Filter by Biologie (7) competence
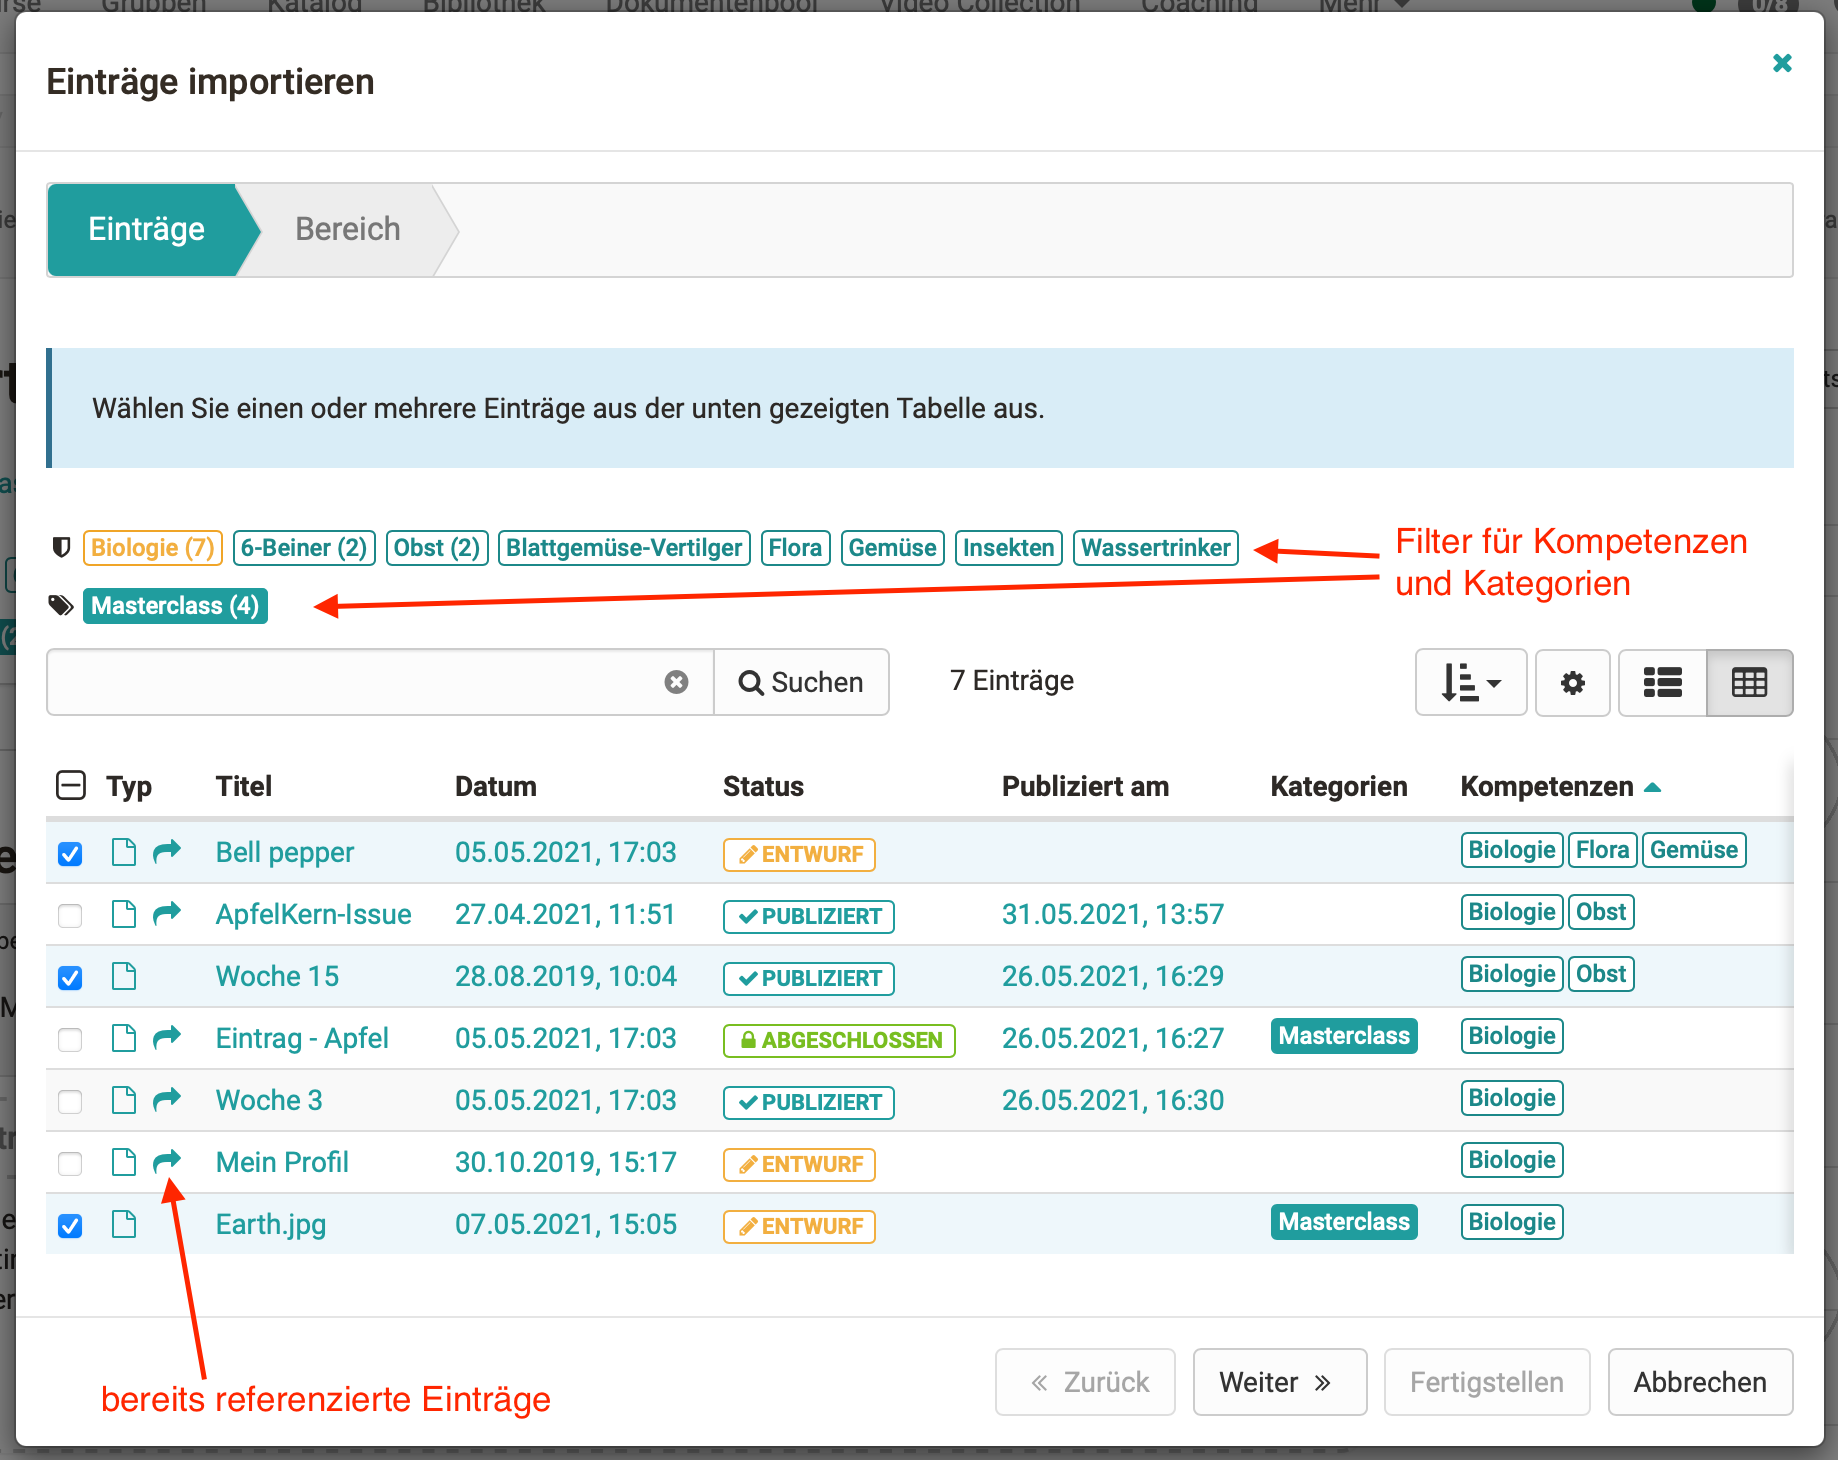The height and width of the screenshot is (1460, 1838). tap(153, 548)
